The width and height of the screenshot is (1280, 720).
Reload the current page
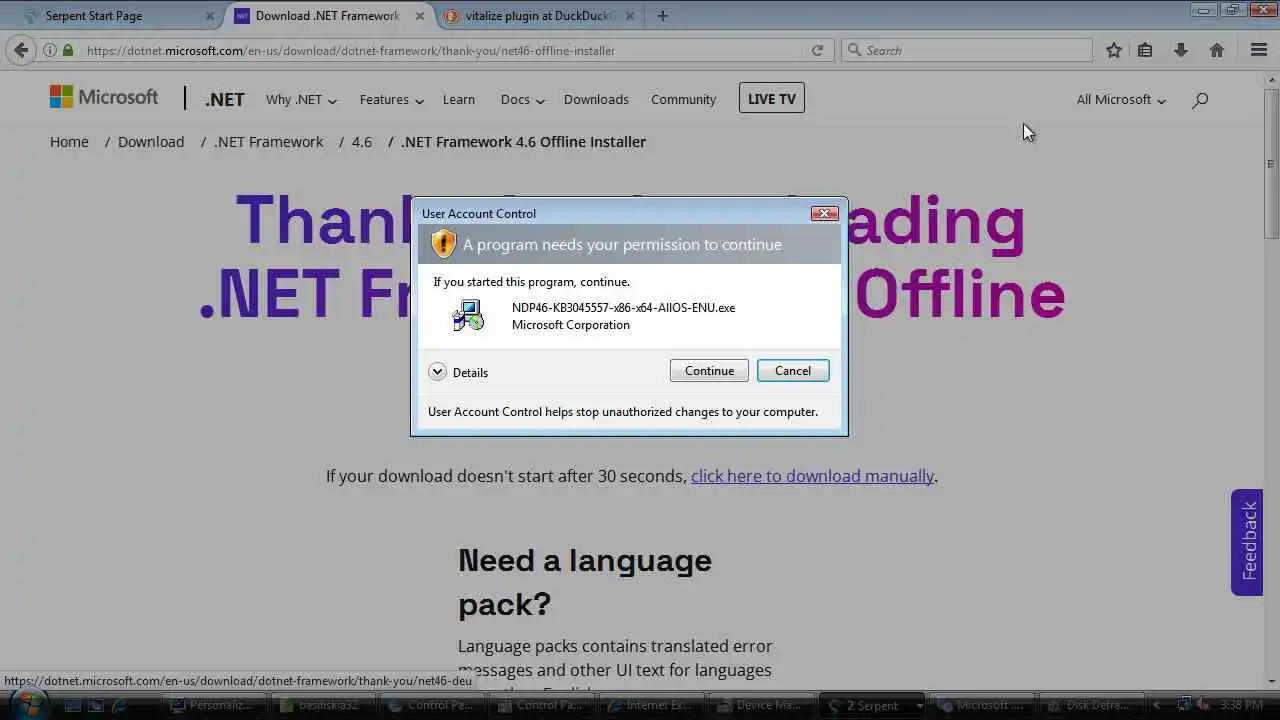click(x=817, y=50)
